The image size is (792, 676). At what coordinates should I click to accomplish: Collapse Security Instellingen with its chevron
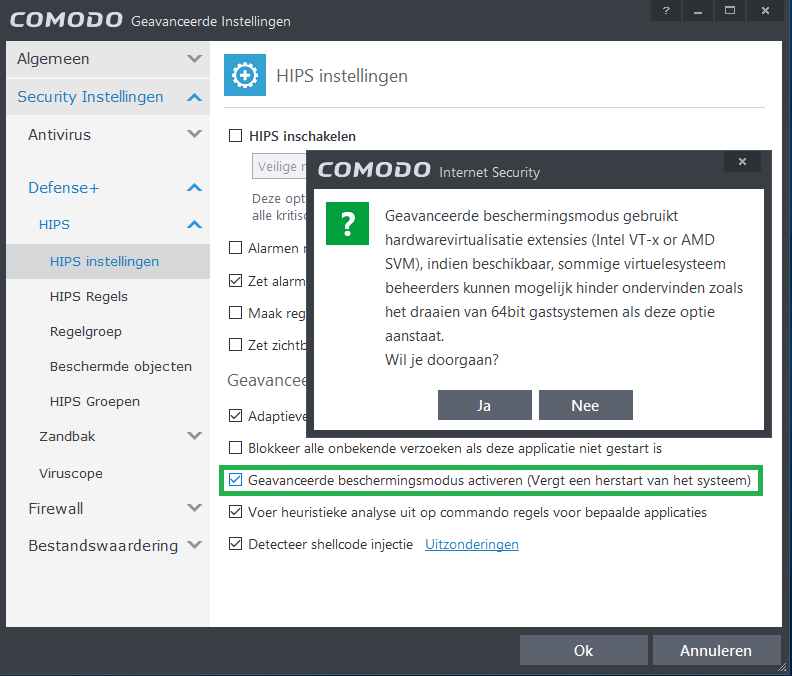[x=194, y=97]
